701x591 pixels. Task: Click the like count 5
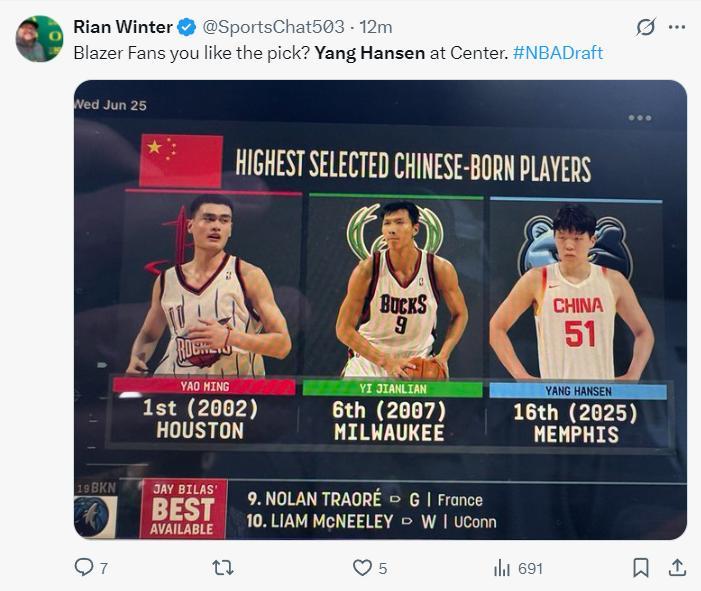coord(382,568)
